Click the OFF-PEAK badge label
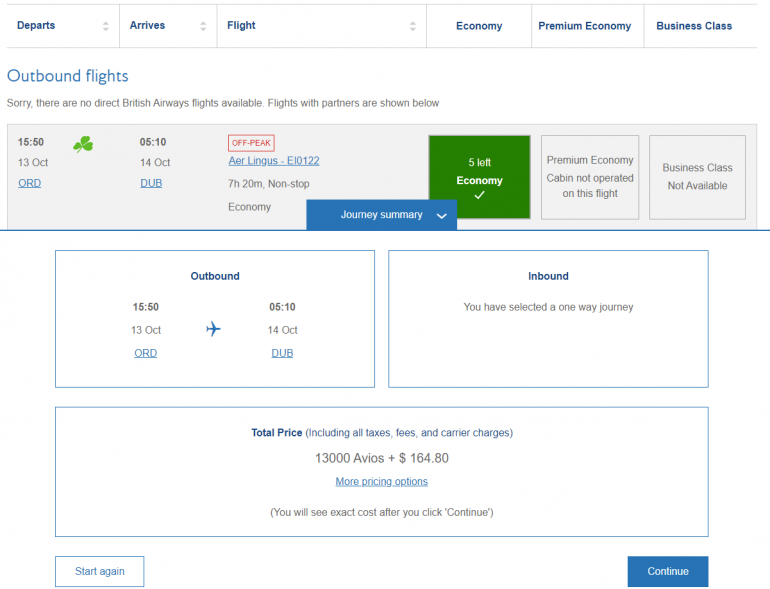 (251, 143)
